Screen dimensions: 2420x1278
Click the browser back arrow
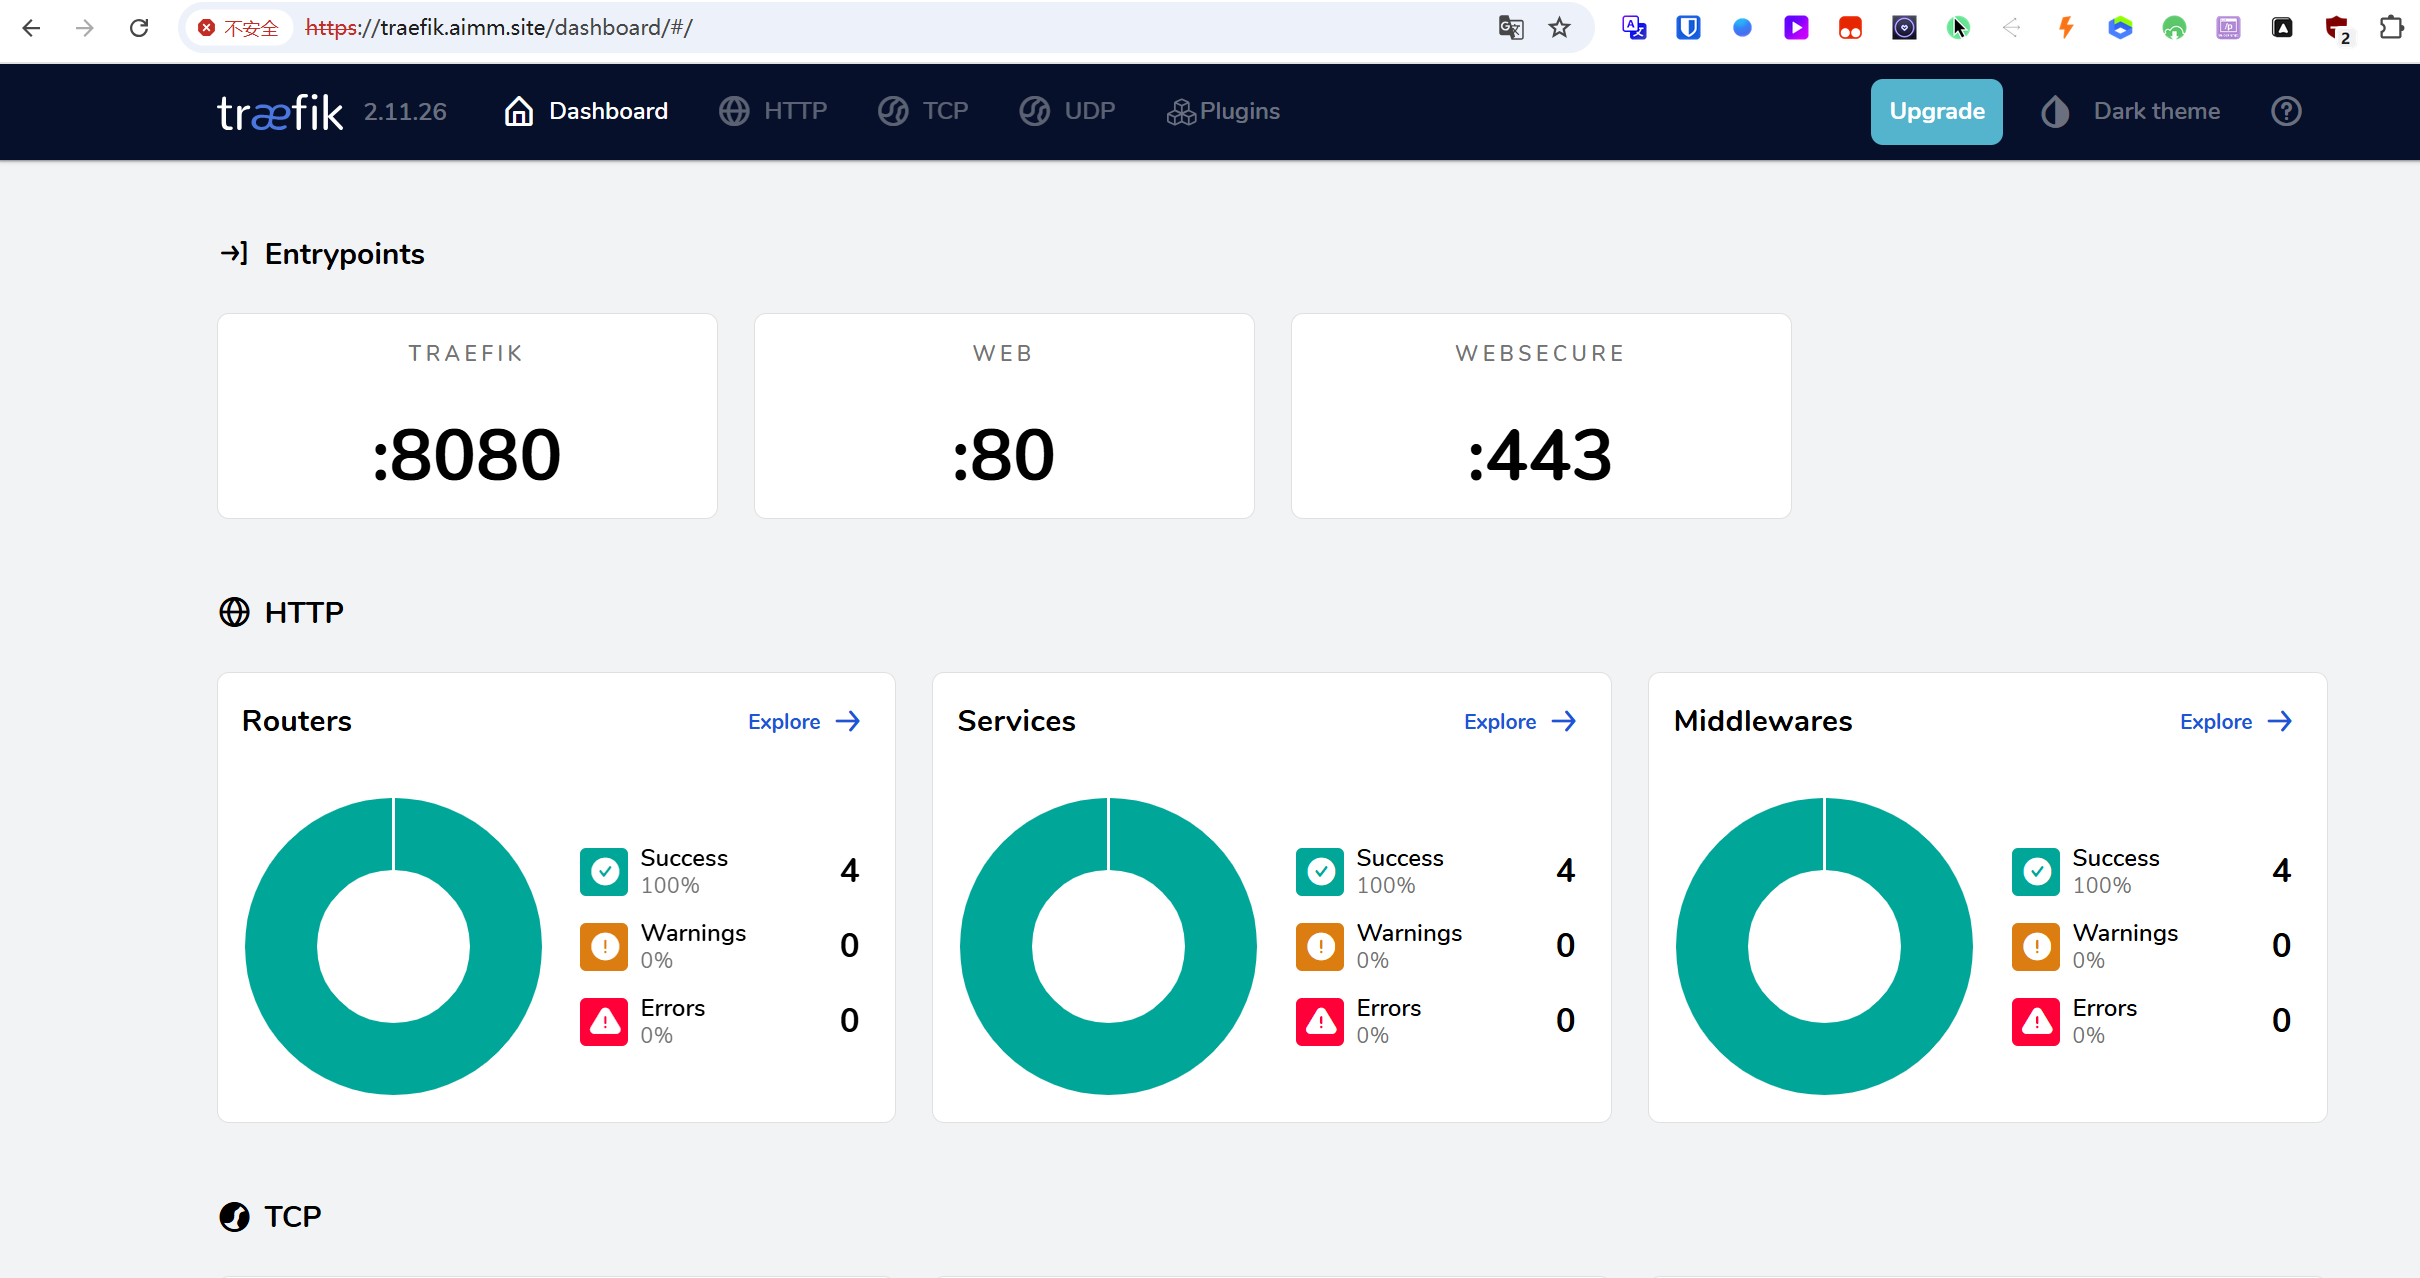pos(31,28)
